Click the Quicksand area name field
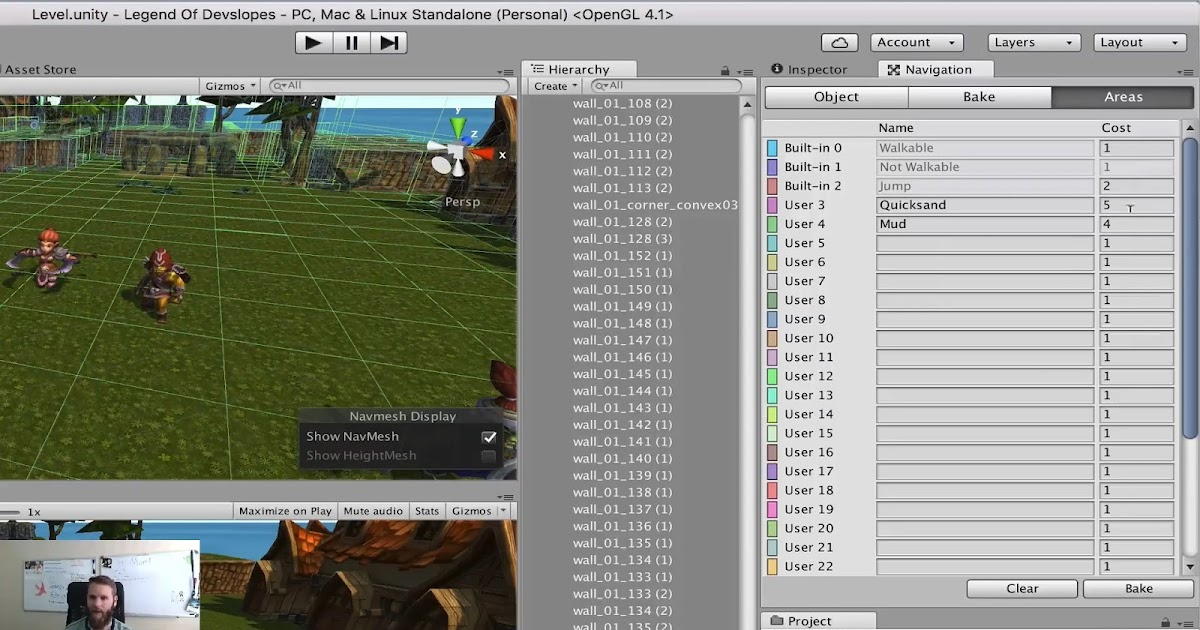Screen dimensions: 1200x630 pyautogui.click(x=984, y=205)
